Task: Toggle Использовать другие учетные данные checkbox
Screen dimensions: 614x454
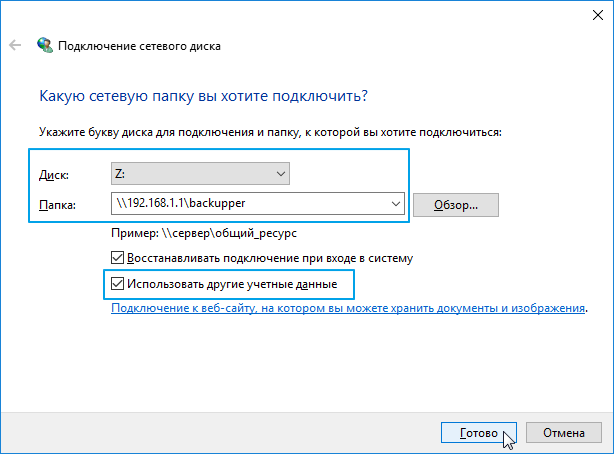Action: [117, 284]
